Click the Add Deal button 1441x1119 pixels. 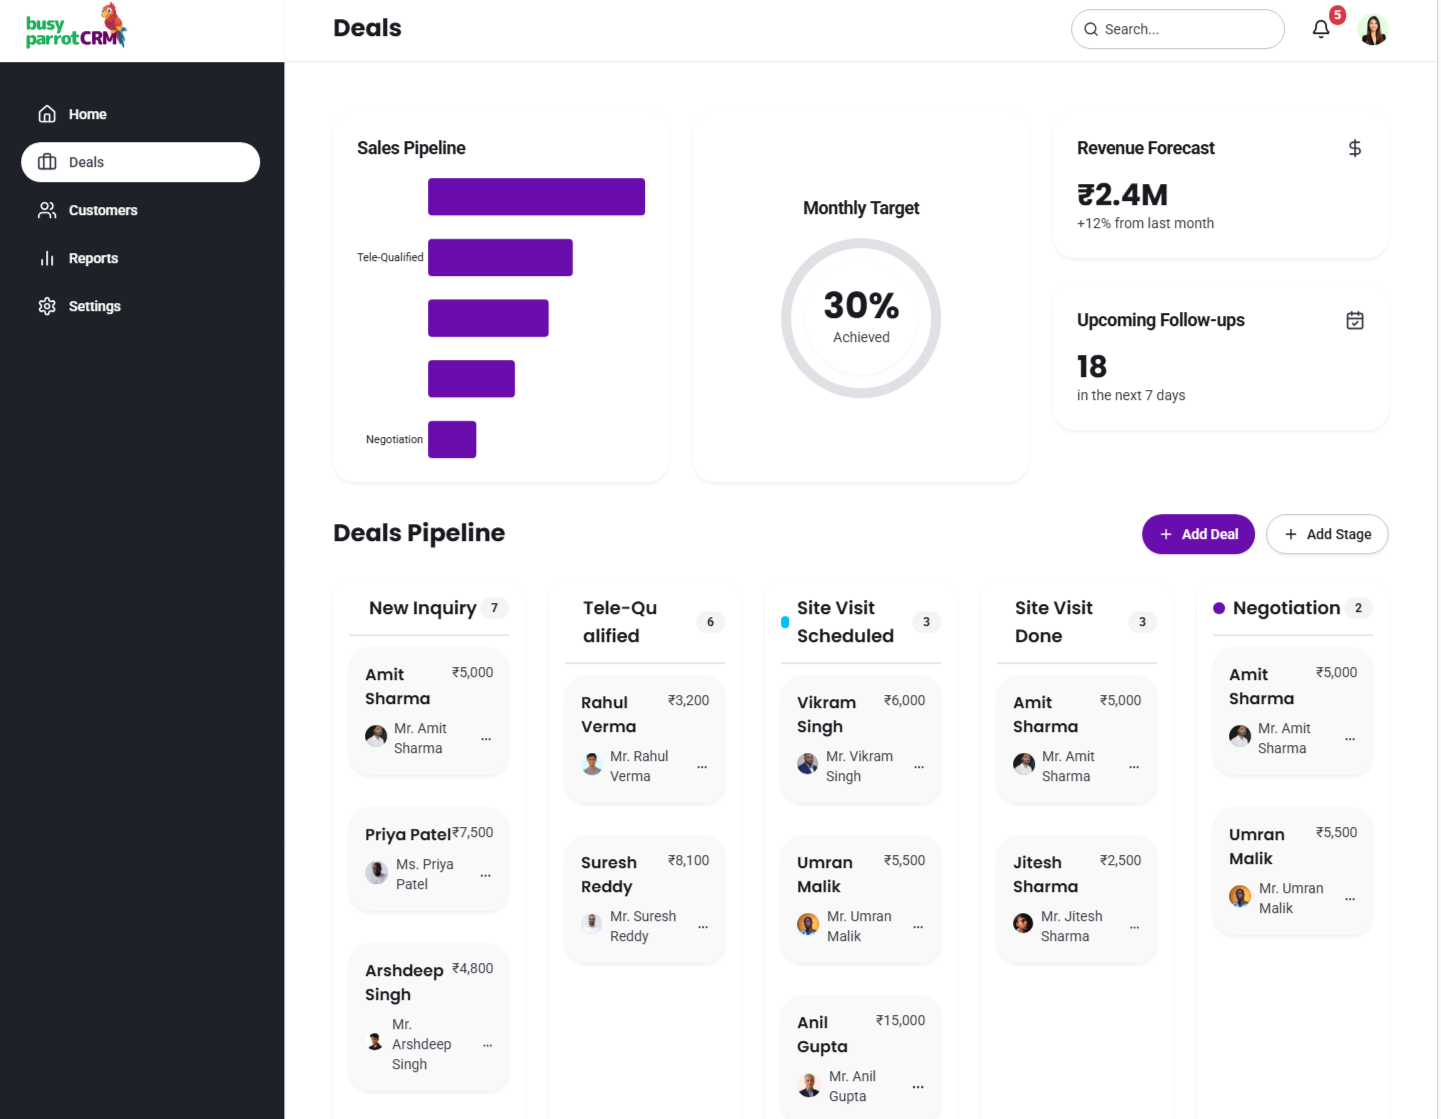tap(1197, 534)
